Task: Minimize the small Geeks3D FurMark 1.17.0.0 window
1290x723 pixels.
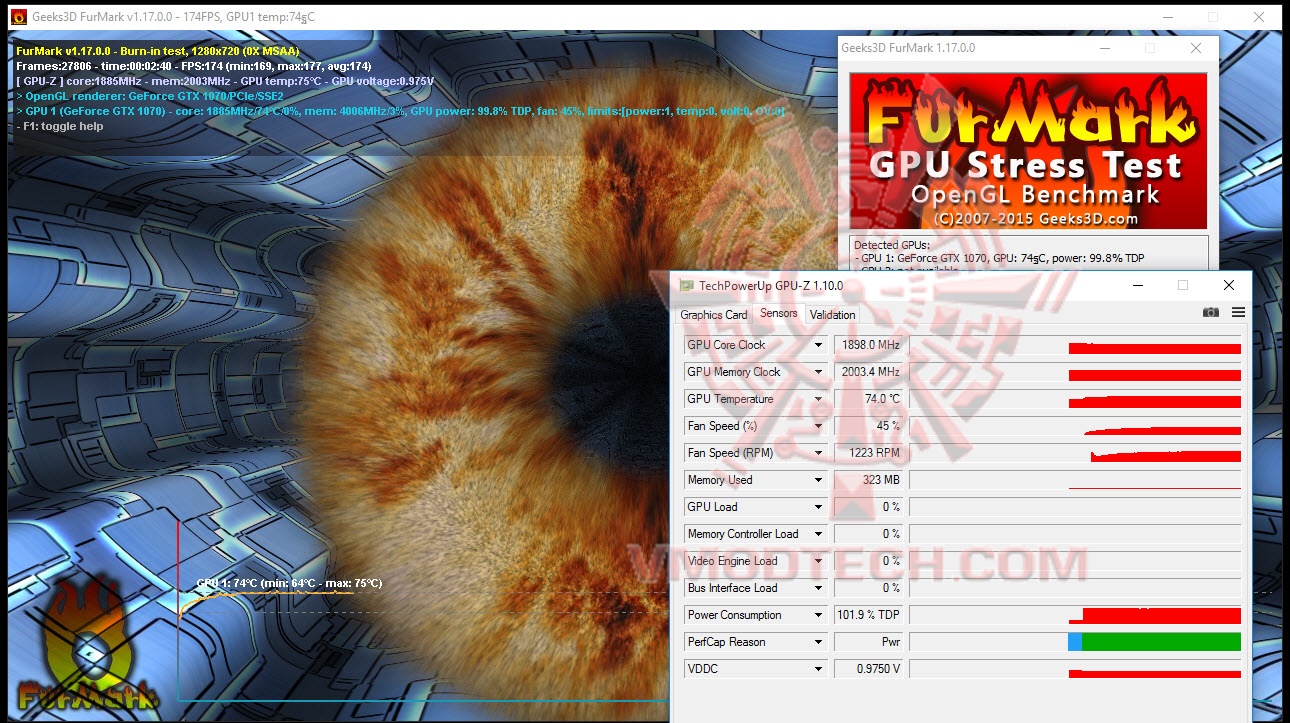Action: point(1104,48)
